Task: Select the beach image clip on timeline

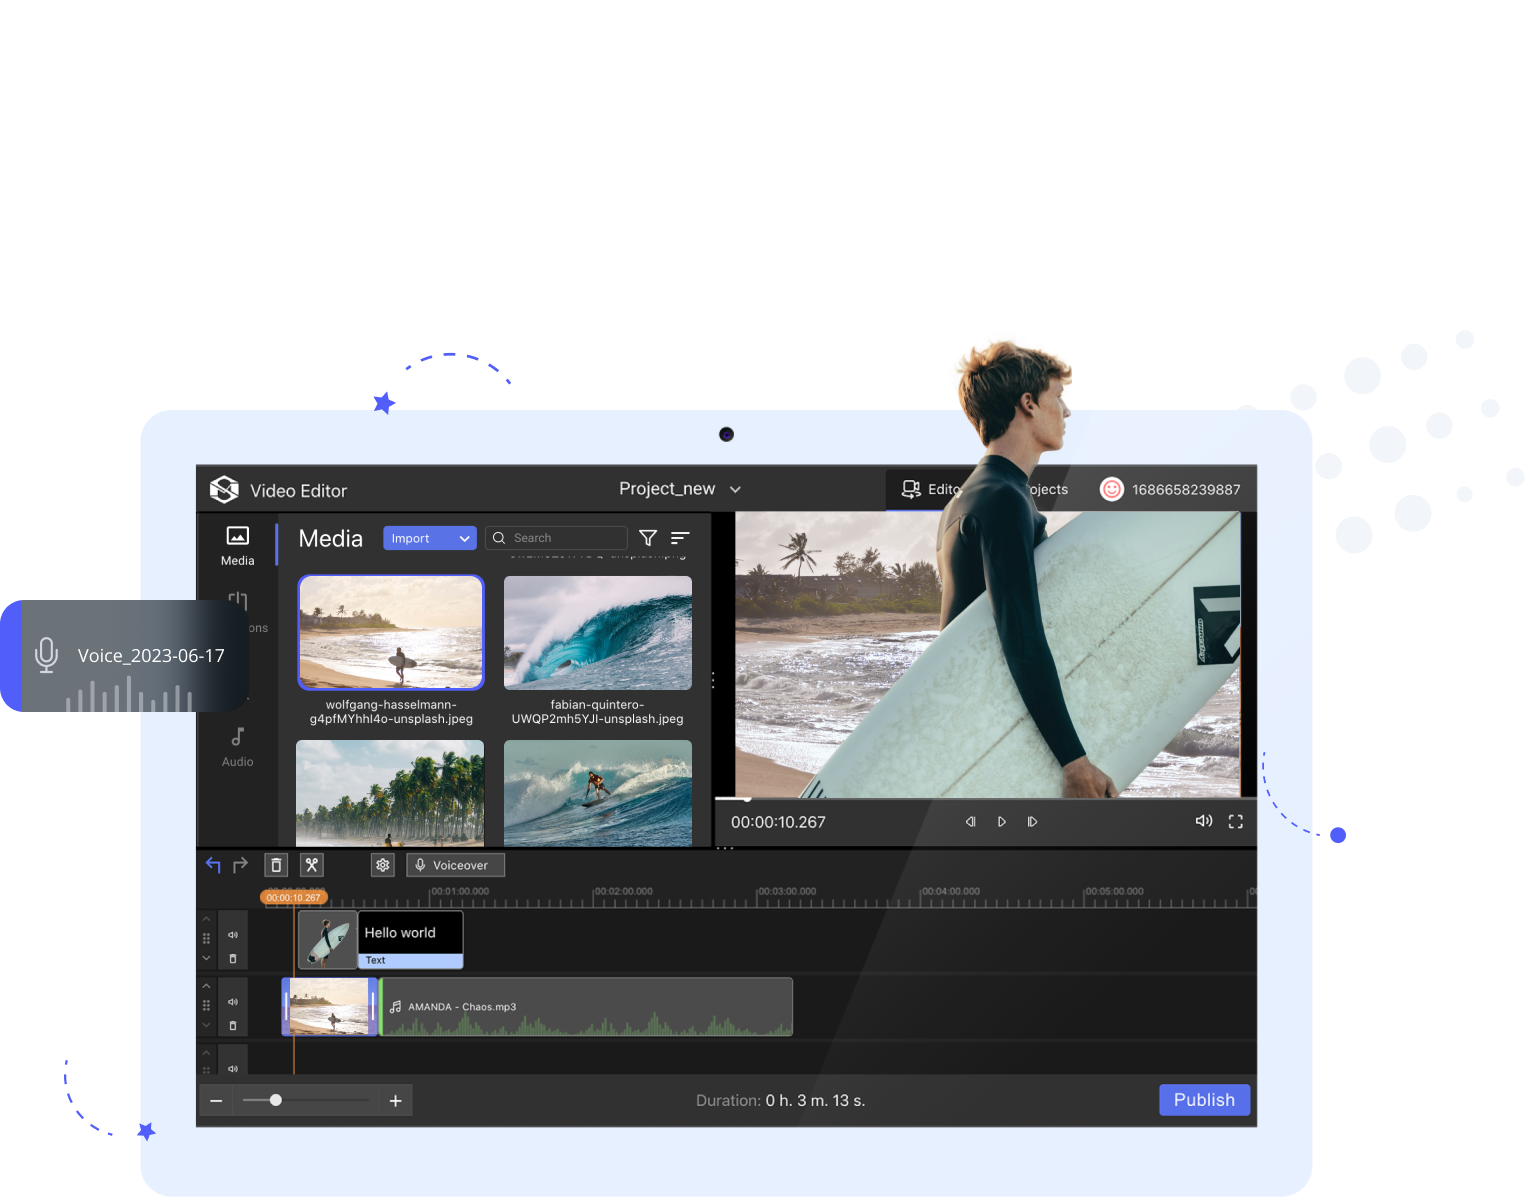Action: [331, 1007]
